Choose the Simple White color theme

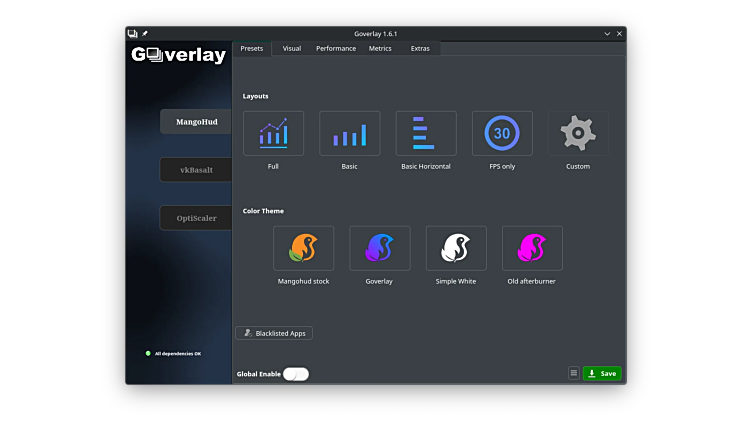point(456,248)
